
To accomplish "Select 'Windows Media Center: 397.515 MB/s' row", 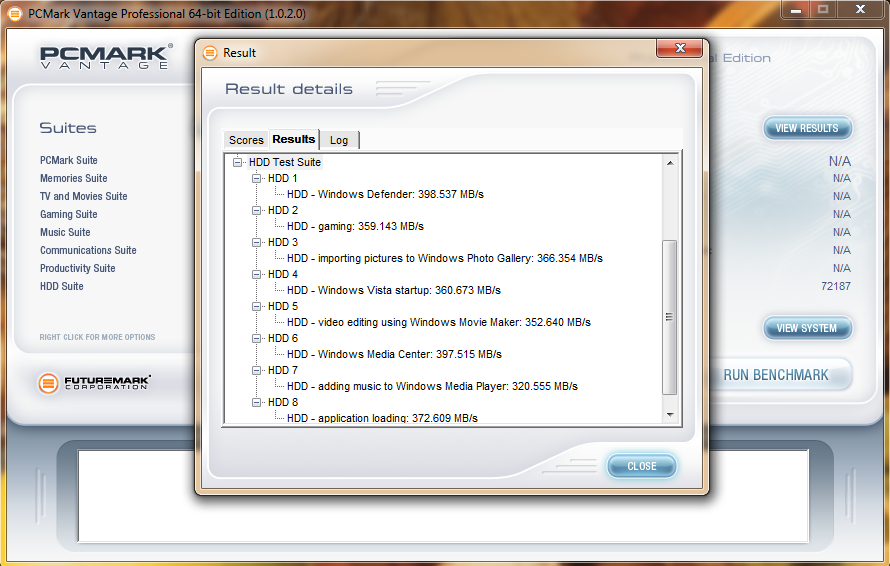I will [394, 354].
